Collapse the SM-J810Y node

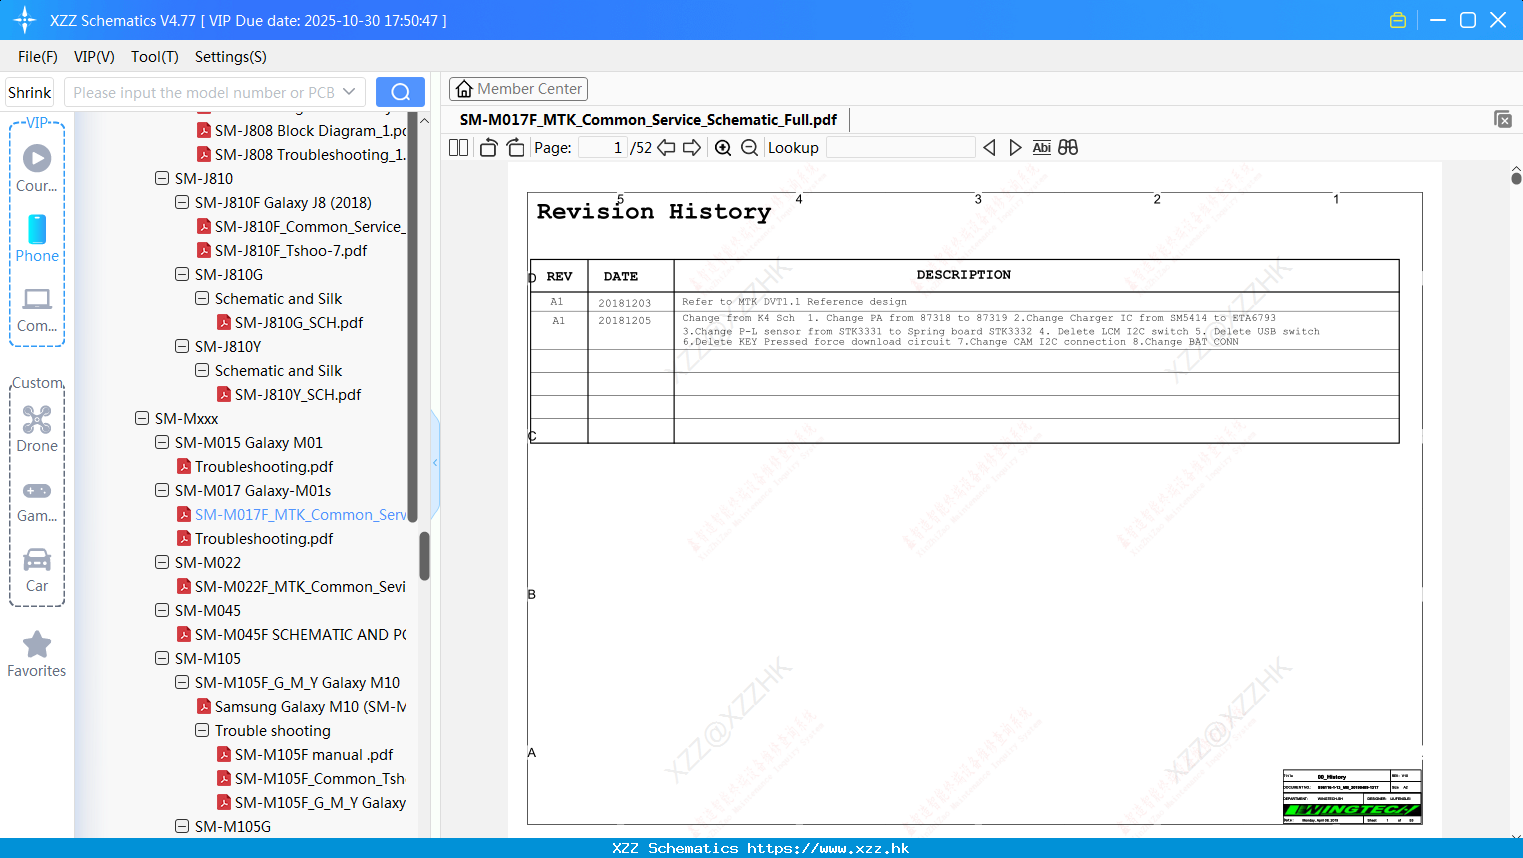[x=182, y=346]
